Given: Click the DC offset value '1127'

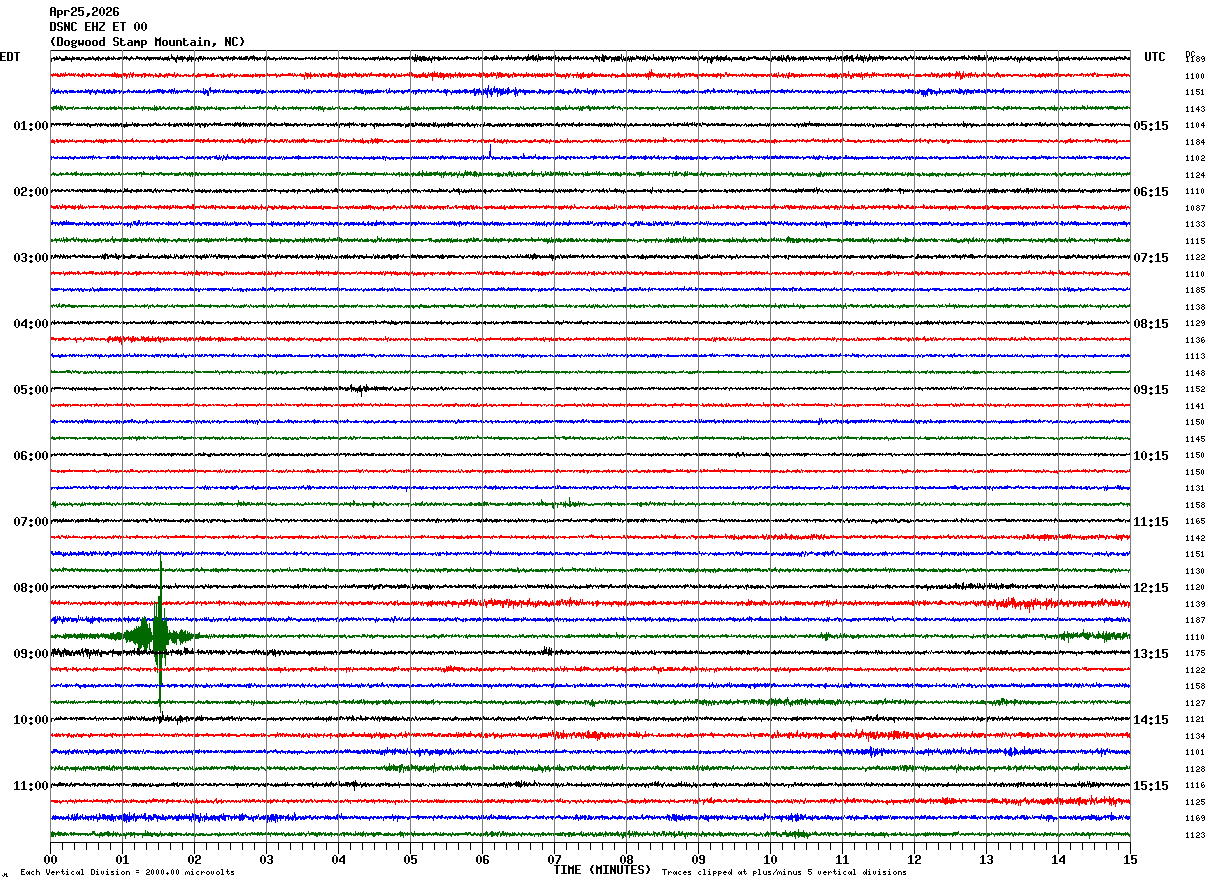Looking at the screenshot, I should (1195, 703).
